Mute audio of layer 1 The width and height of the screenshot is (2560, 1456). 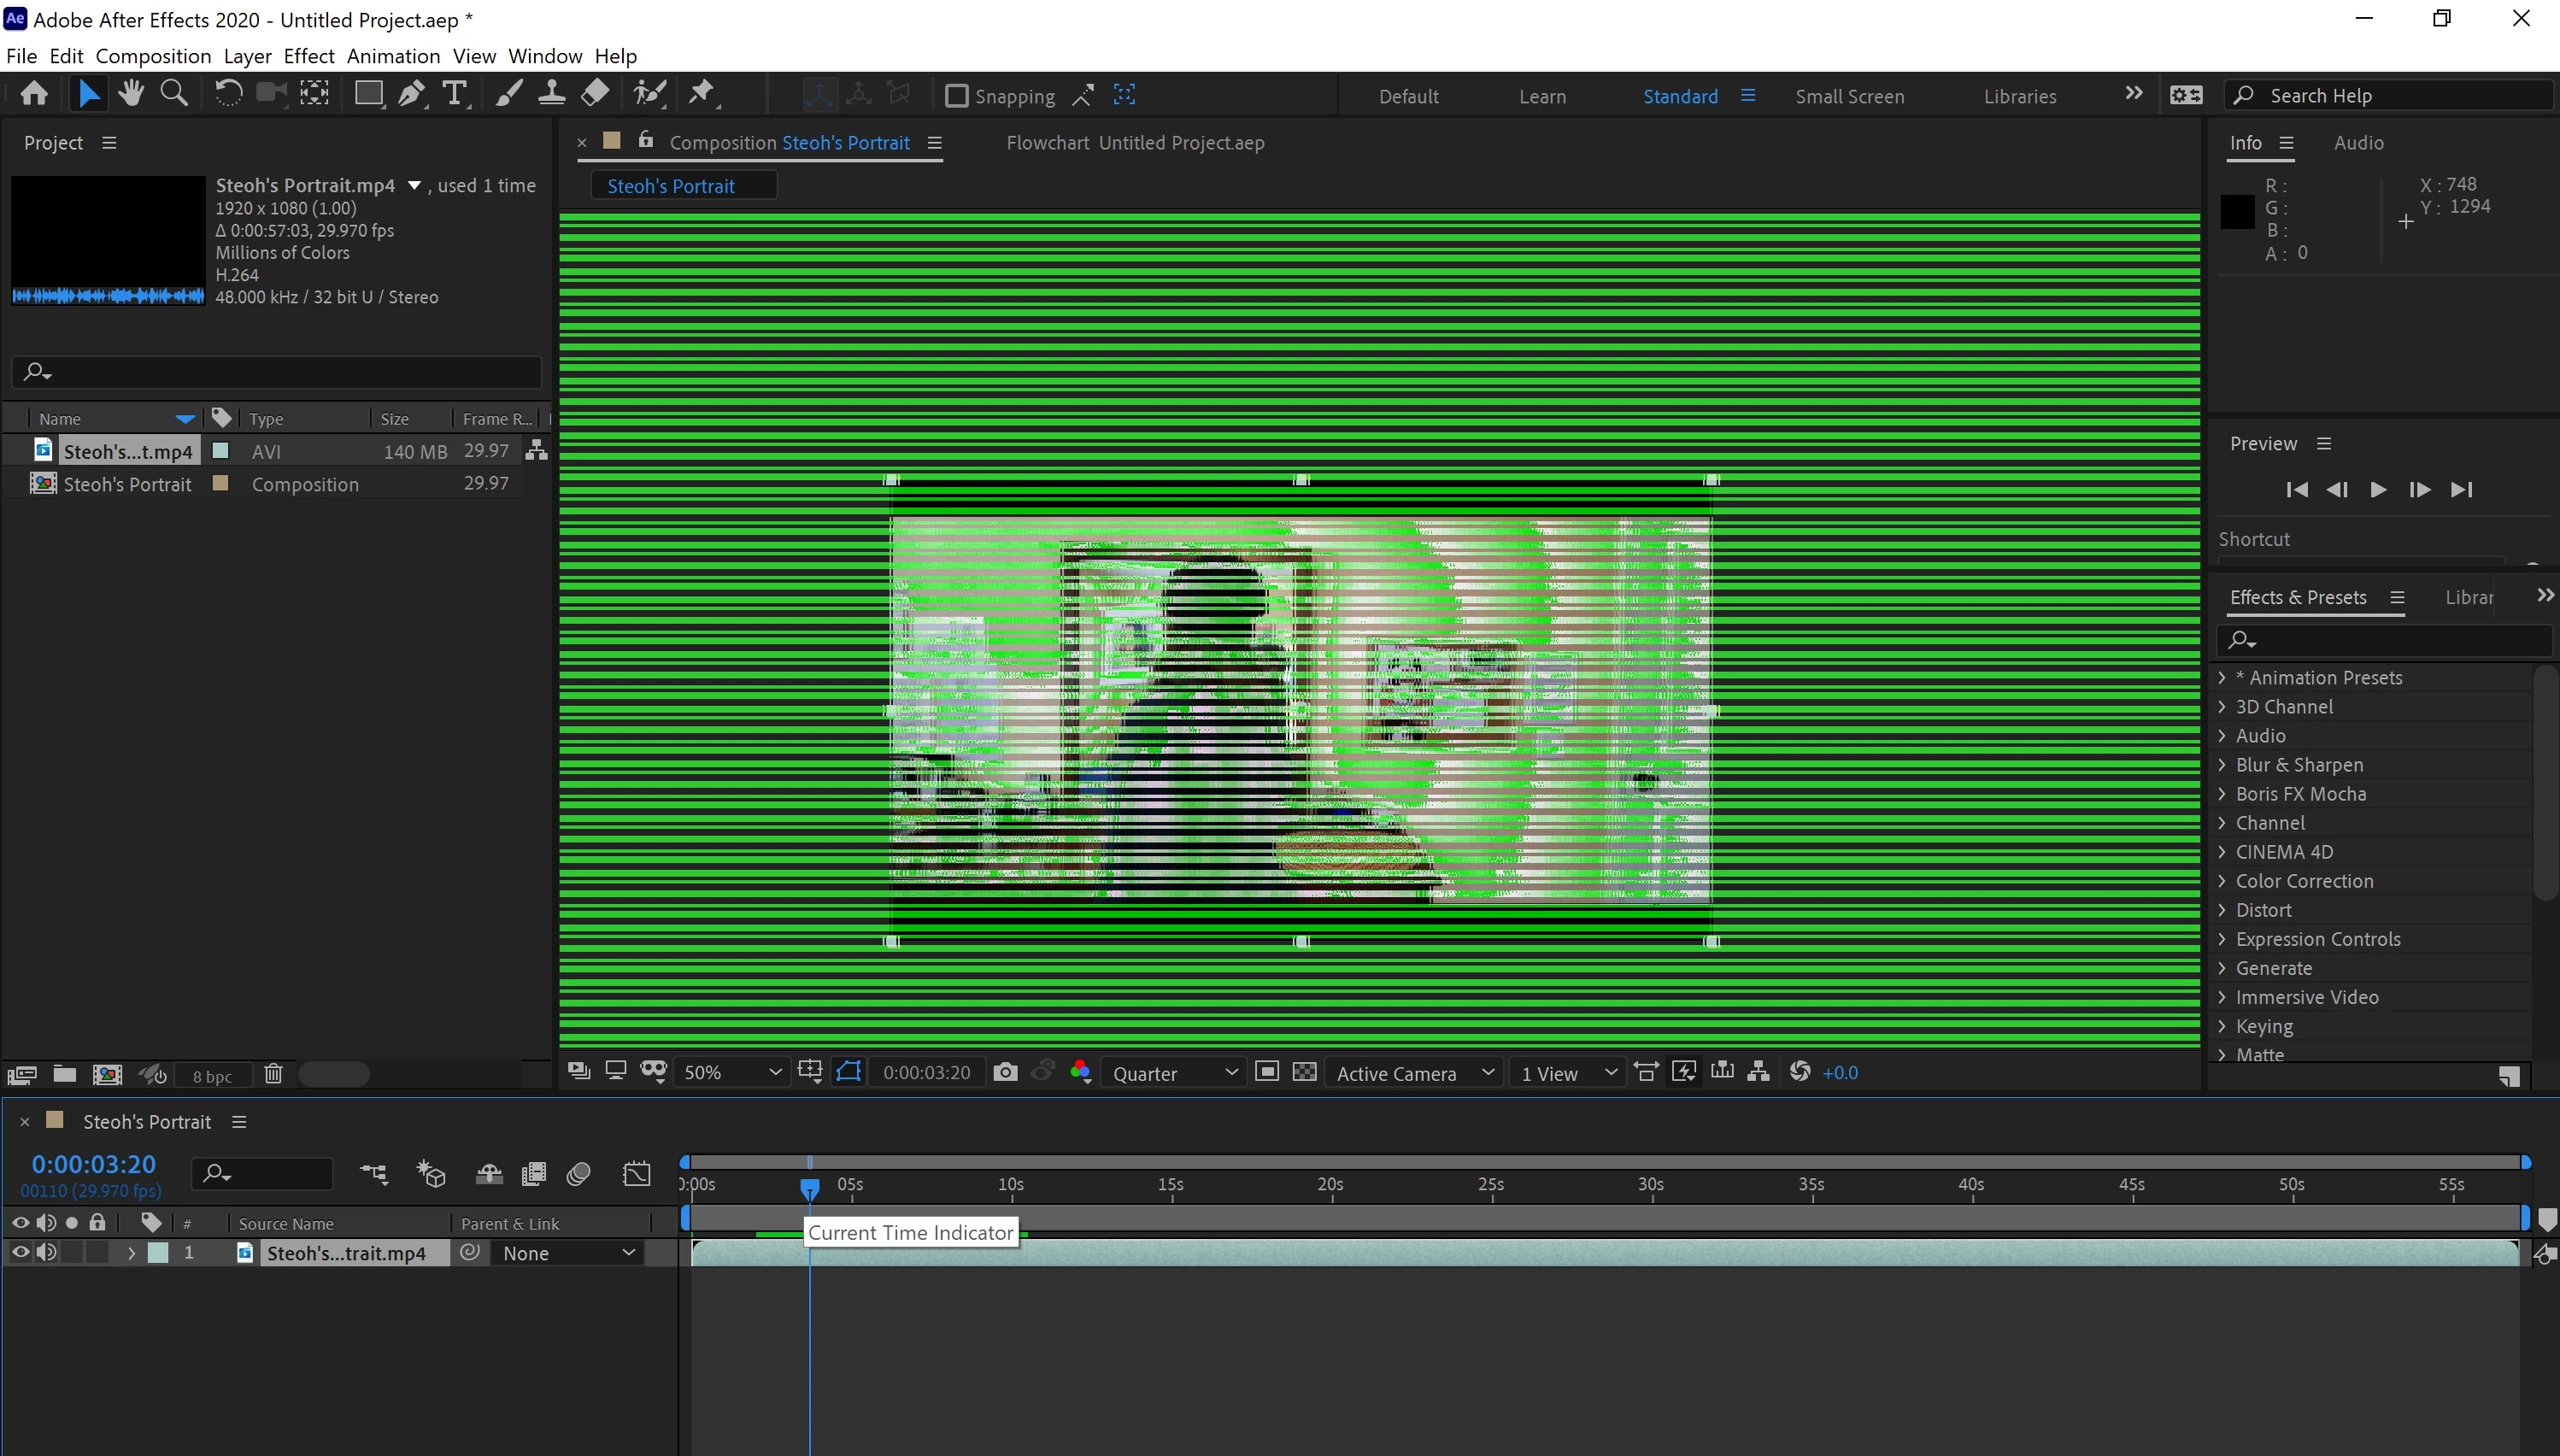(46, 1252)
